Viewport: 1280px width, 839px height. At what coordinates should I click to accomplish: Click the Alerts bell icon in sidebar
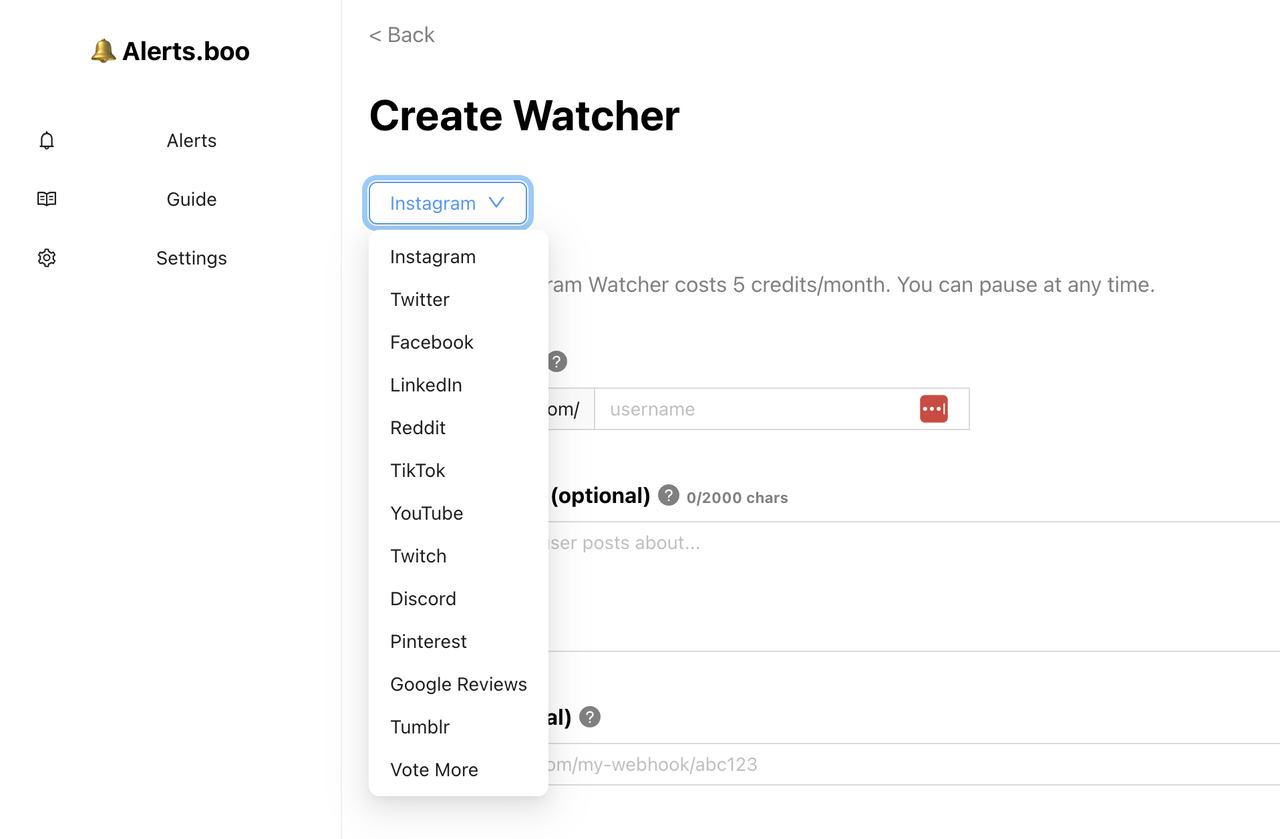coord(47,141)
